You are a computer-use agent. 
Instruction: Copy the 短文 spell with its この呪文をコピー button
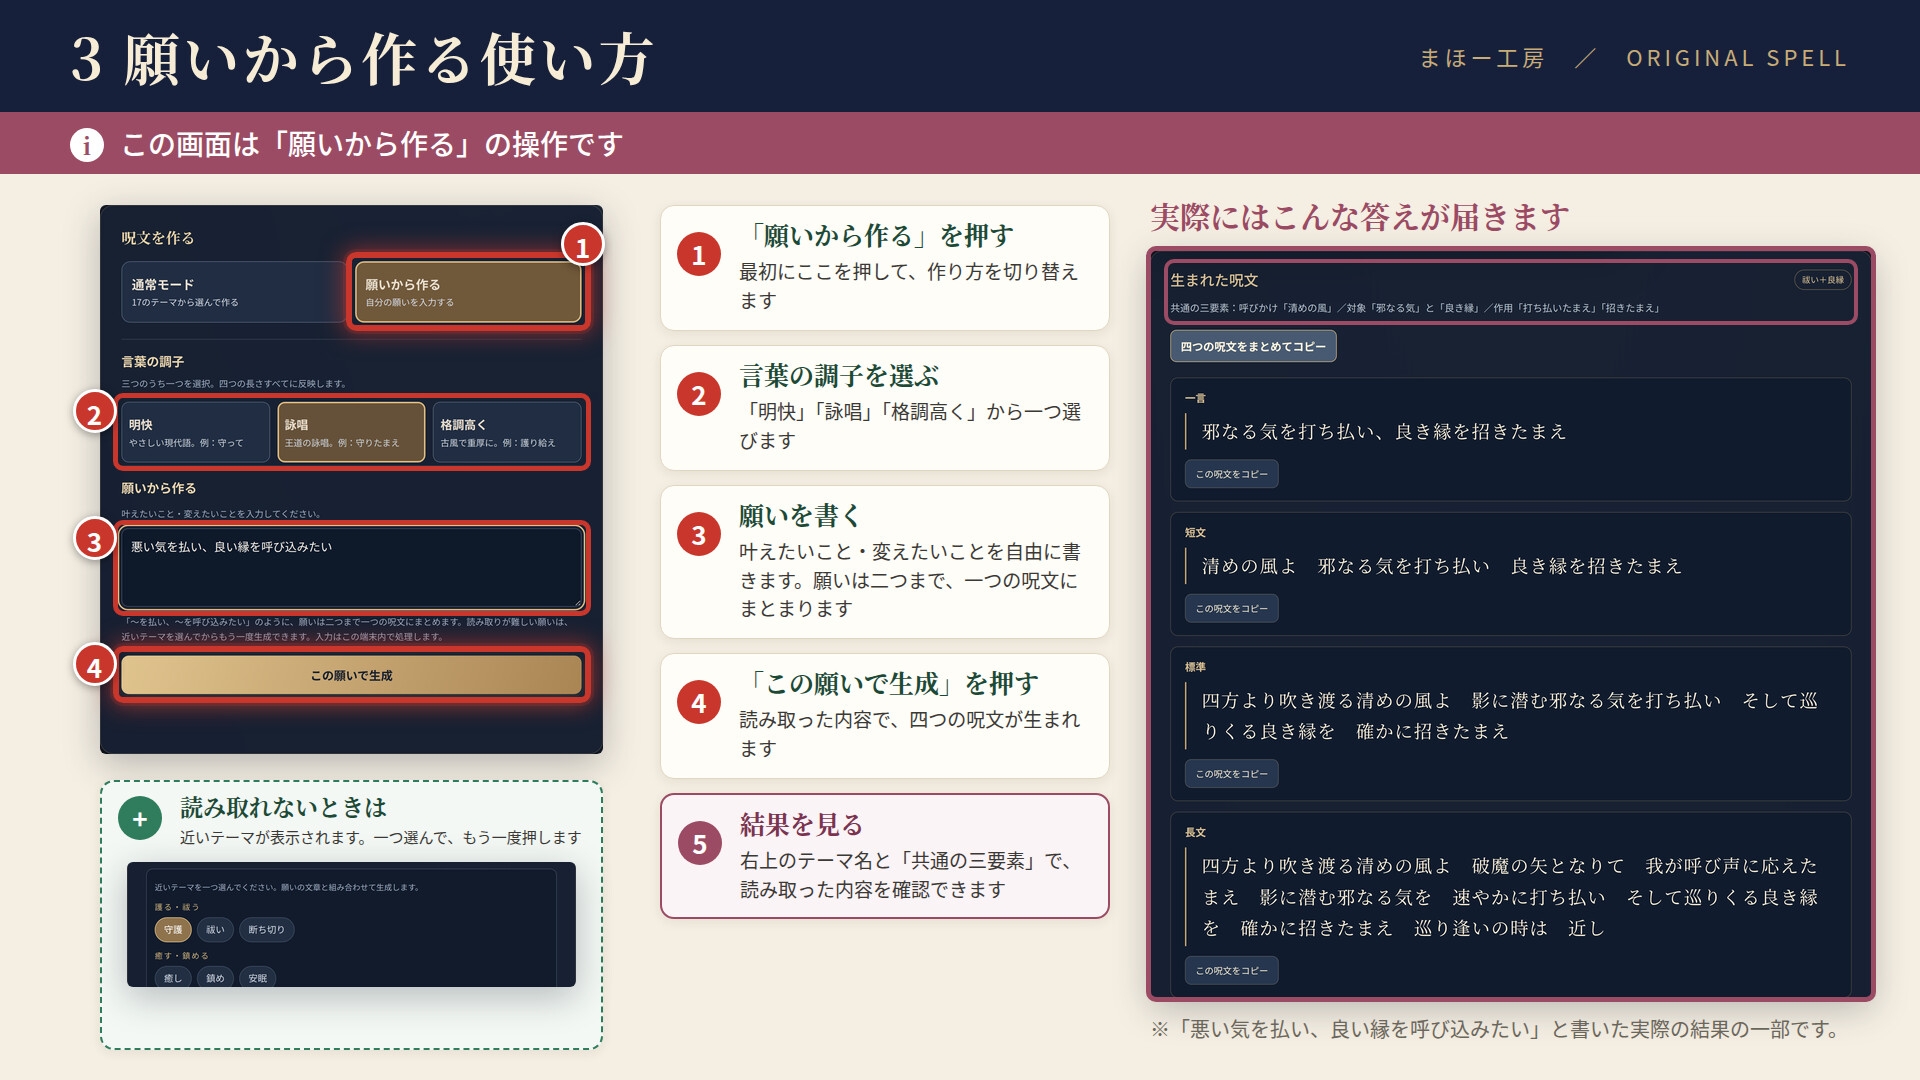pyautogui.click(x=1231, y=608)
